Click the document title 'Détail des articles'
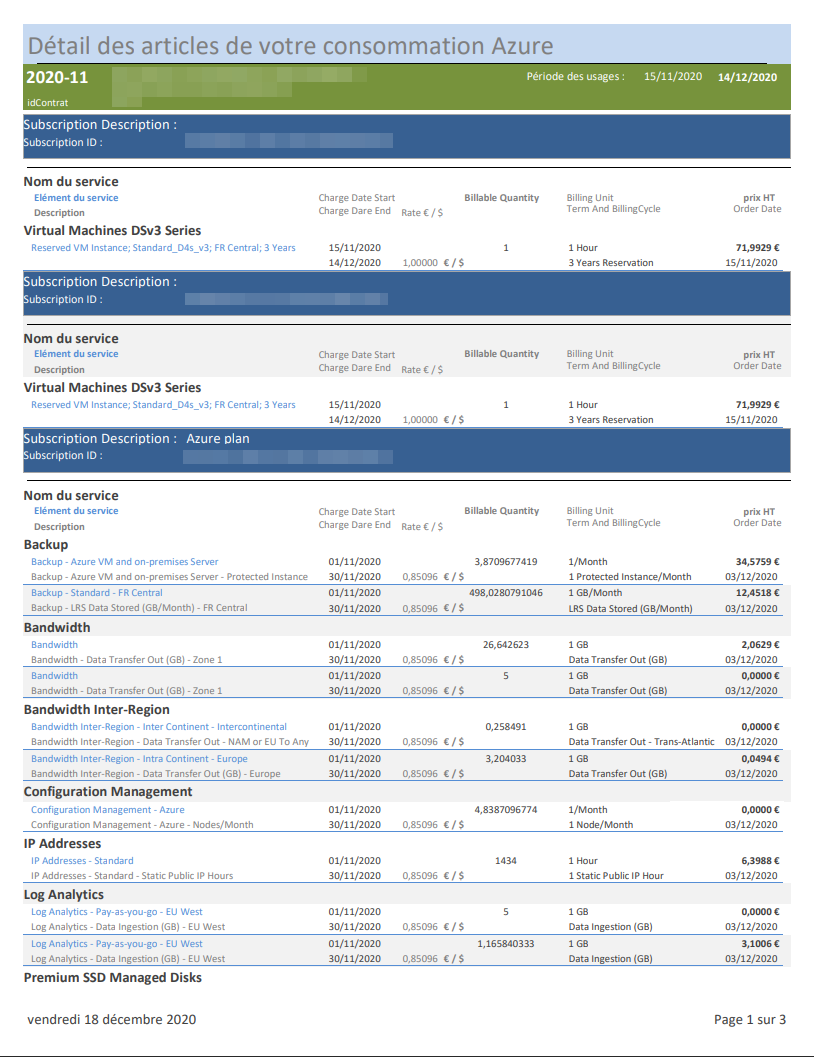Image resolution: width=814 pixels, height=1057 pixels. point(290,45)
